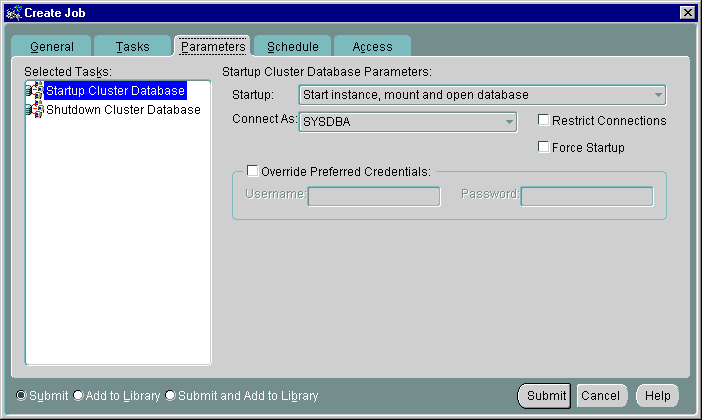
Task: Click the Shutdown Cluster Database task icon
Action: pyautogui.click(x=34, y=109)
